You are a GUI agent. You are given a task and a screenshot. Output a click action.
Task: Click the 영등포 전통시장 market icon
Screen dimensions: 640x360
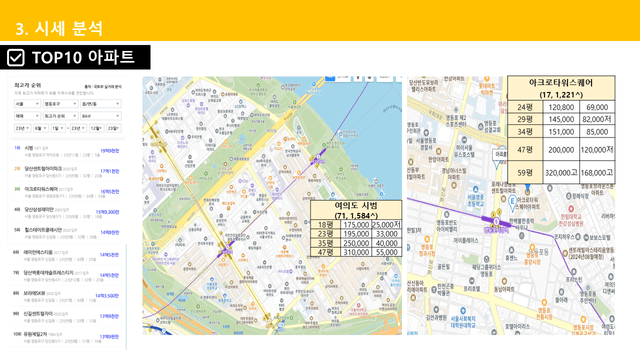pyautogui.click(x=544, y=302)
